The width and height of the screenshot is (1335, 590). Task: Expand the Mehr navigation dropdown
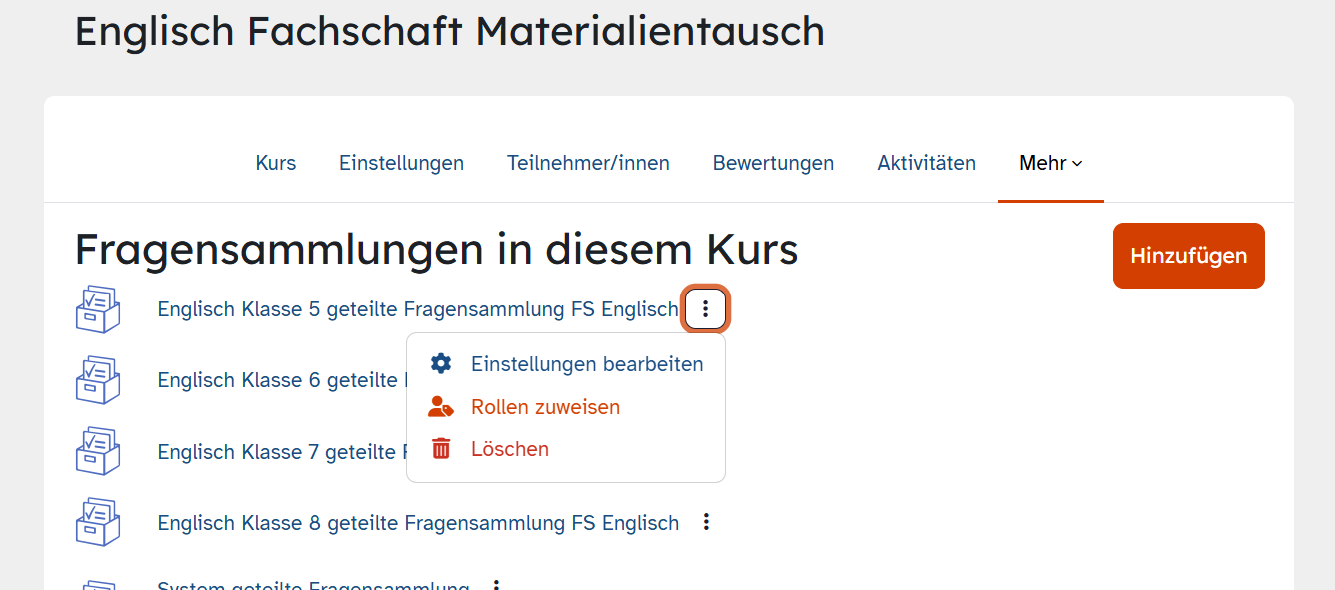click(x=1051, y=163)
